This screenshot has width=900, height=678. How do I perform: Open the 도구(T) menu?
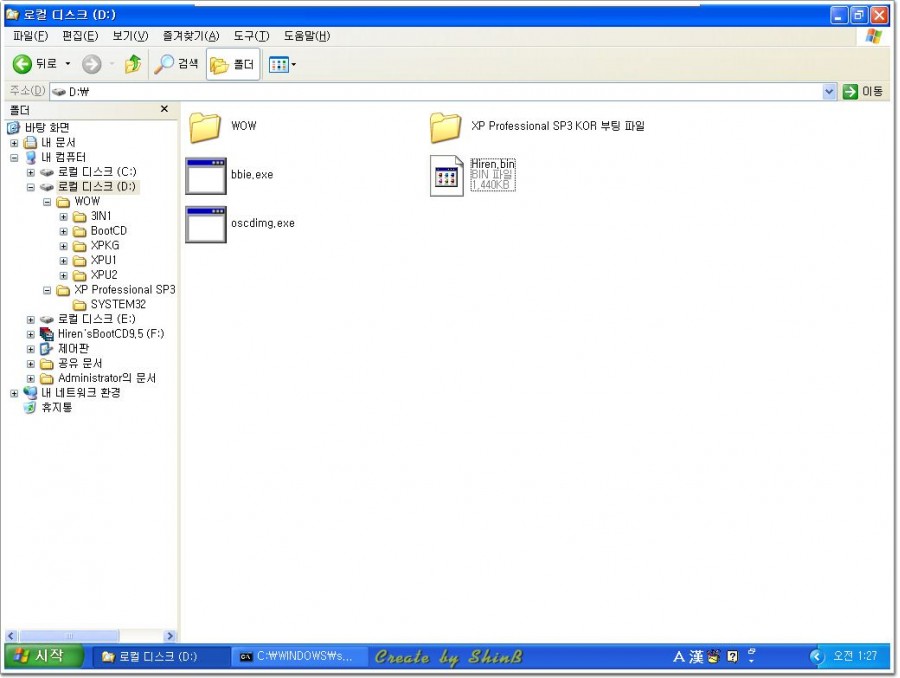tap(251, 36)
